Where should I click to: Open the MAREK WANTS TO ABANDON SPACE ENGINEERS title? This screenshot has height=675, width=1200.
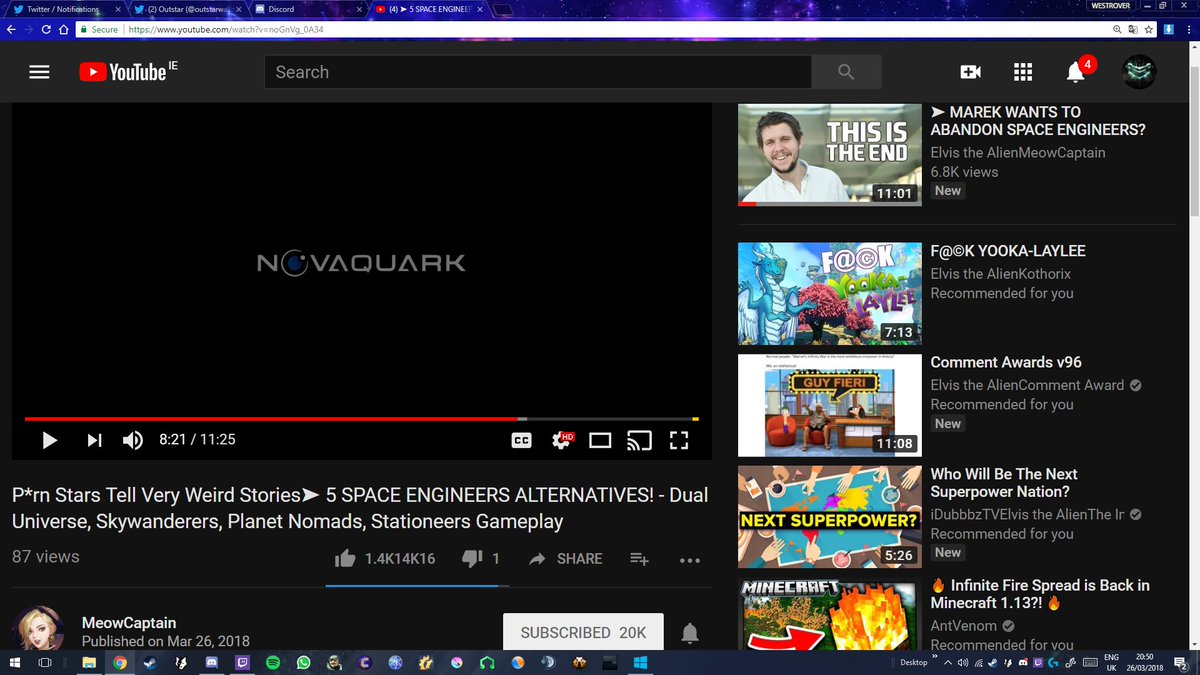point(1038,121)
